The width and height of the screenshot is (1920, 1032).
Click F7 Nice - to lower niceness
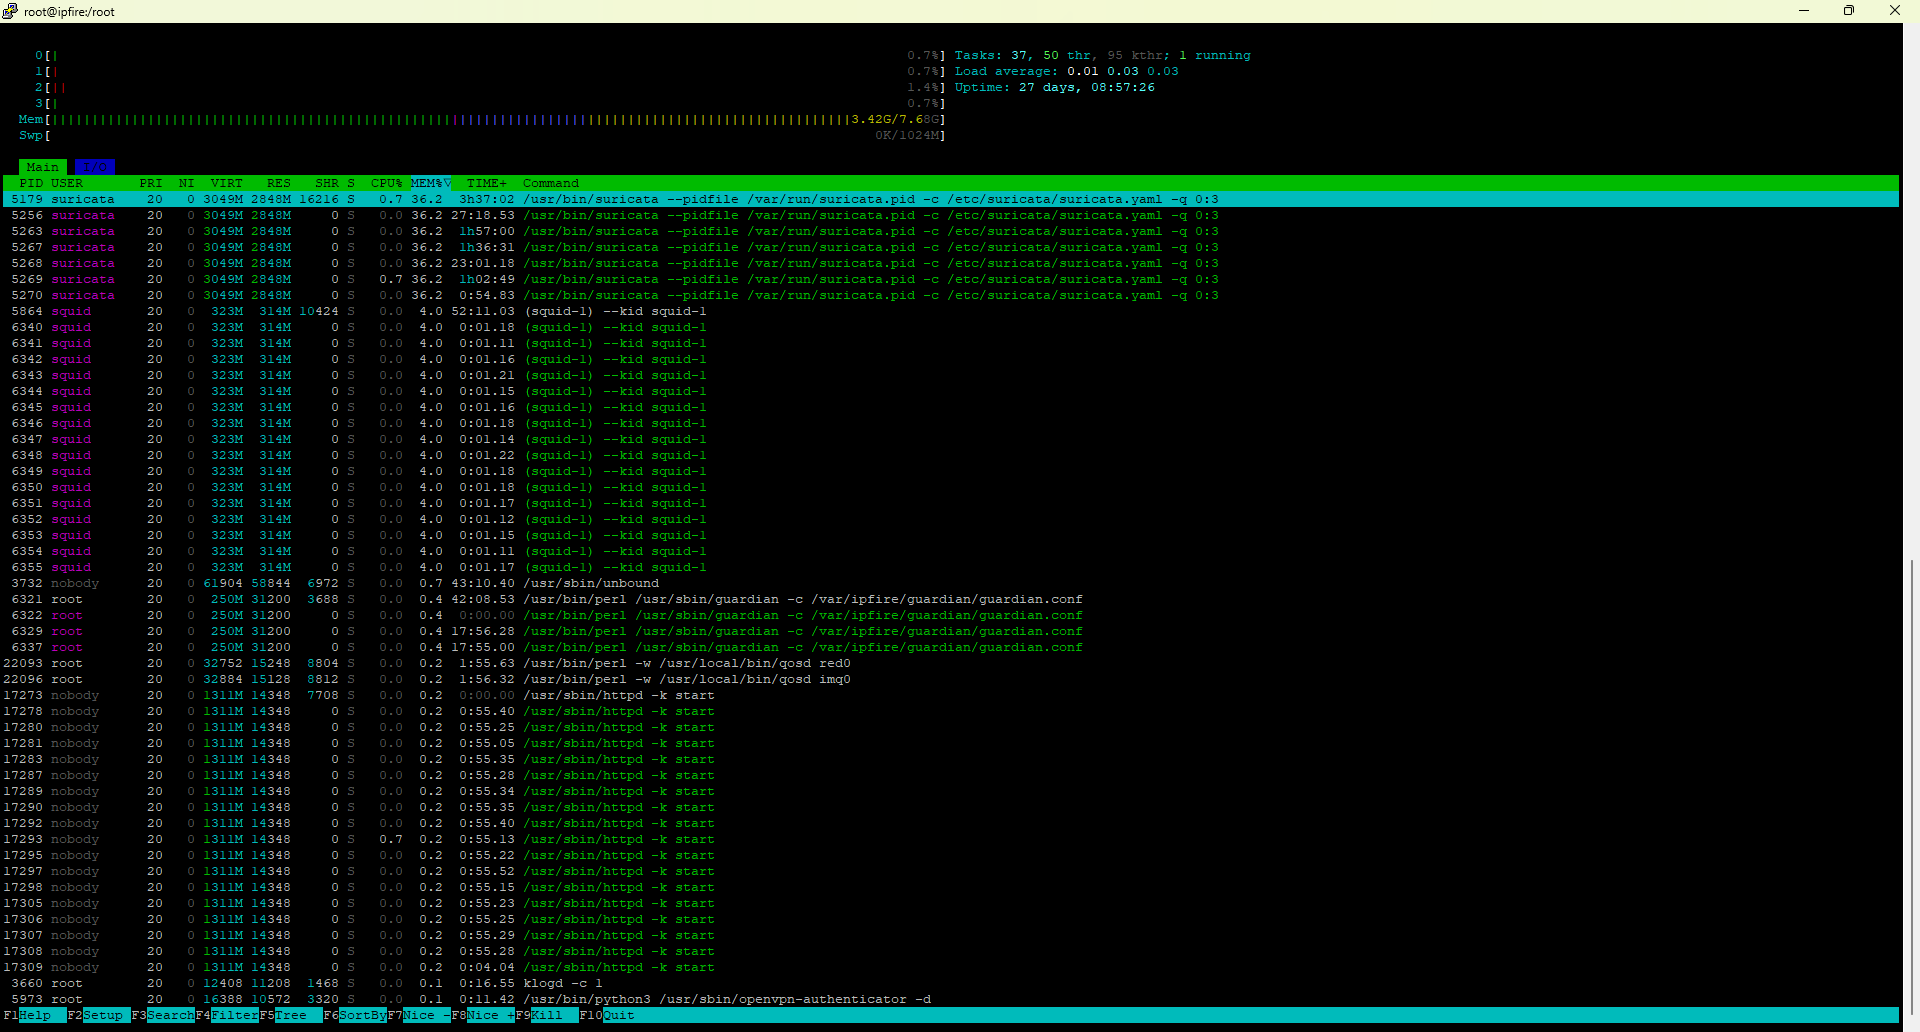point(419,1015)
